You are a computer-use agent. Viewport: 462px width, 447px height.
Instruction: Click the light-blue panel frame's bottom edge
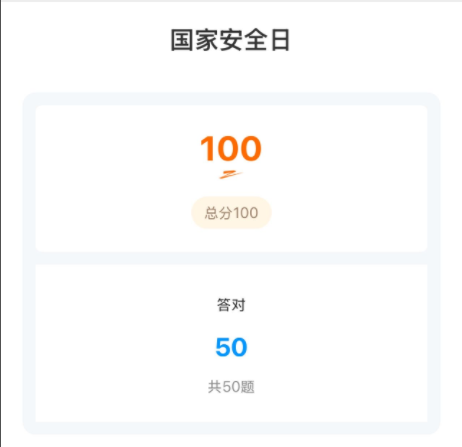(x=231, y=428)
